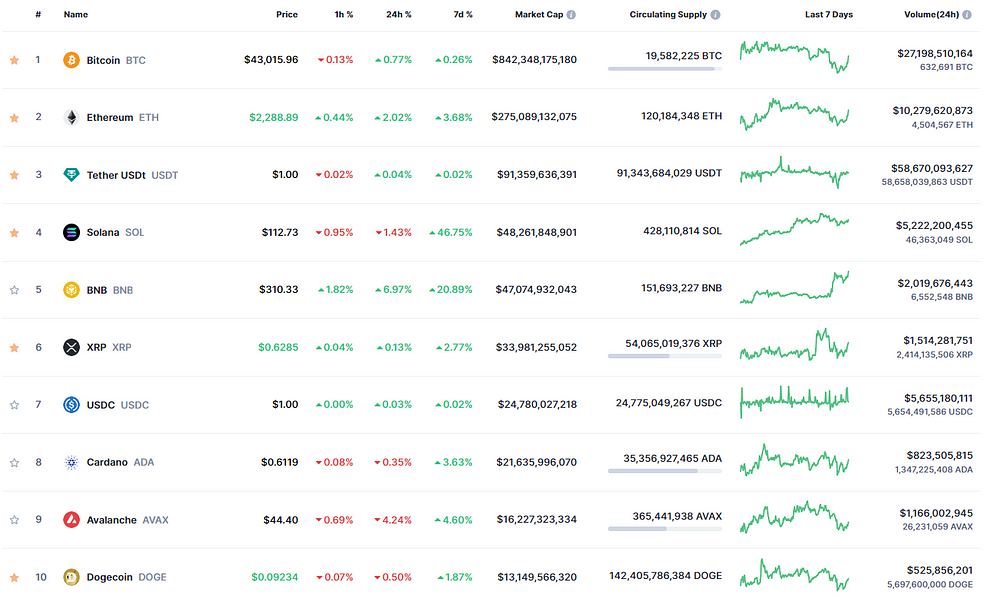Click the Bitcoin coin logo icon

(x=71, y=60)
